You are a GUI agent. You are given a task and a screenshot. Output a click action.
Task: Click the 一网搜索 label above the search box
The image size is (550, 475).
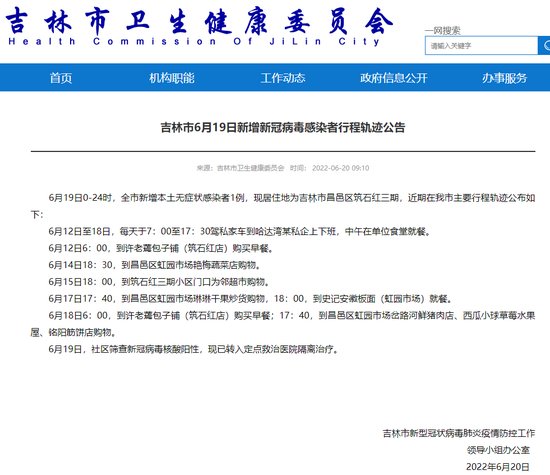click(x=442, y=31)
